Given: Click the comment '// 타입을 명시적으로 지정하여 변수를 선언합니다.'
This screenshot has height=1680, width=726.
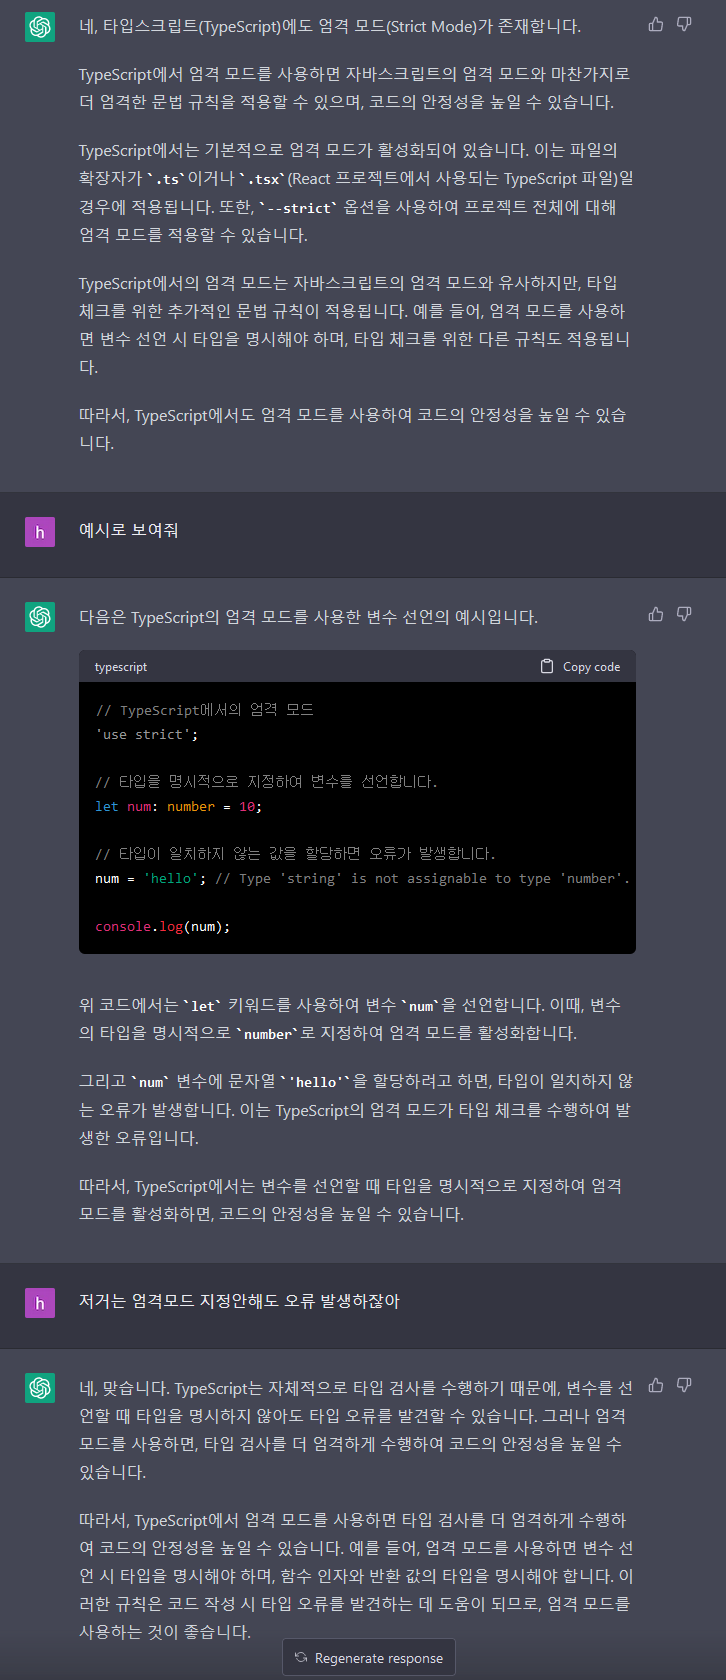Looking at the screenshot, I should (266, 782).
